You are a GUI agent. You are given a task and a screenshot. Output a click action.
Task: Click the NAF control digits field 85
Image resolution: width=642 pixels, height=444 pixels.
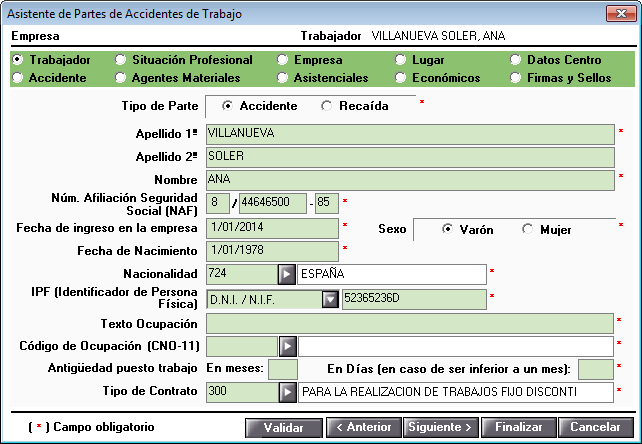coord(327,203)
